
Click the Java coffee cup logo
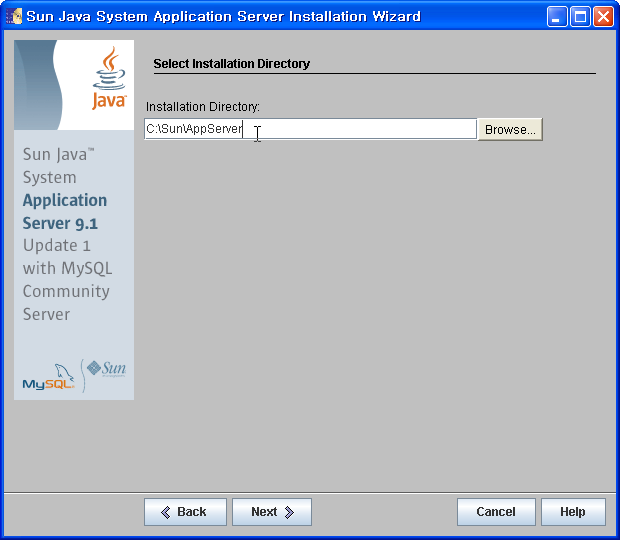click(x=109, y=77)
